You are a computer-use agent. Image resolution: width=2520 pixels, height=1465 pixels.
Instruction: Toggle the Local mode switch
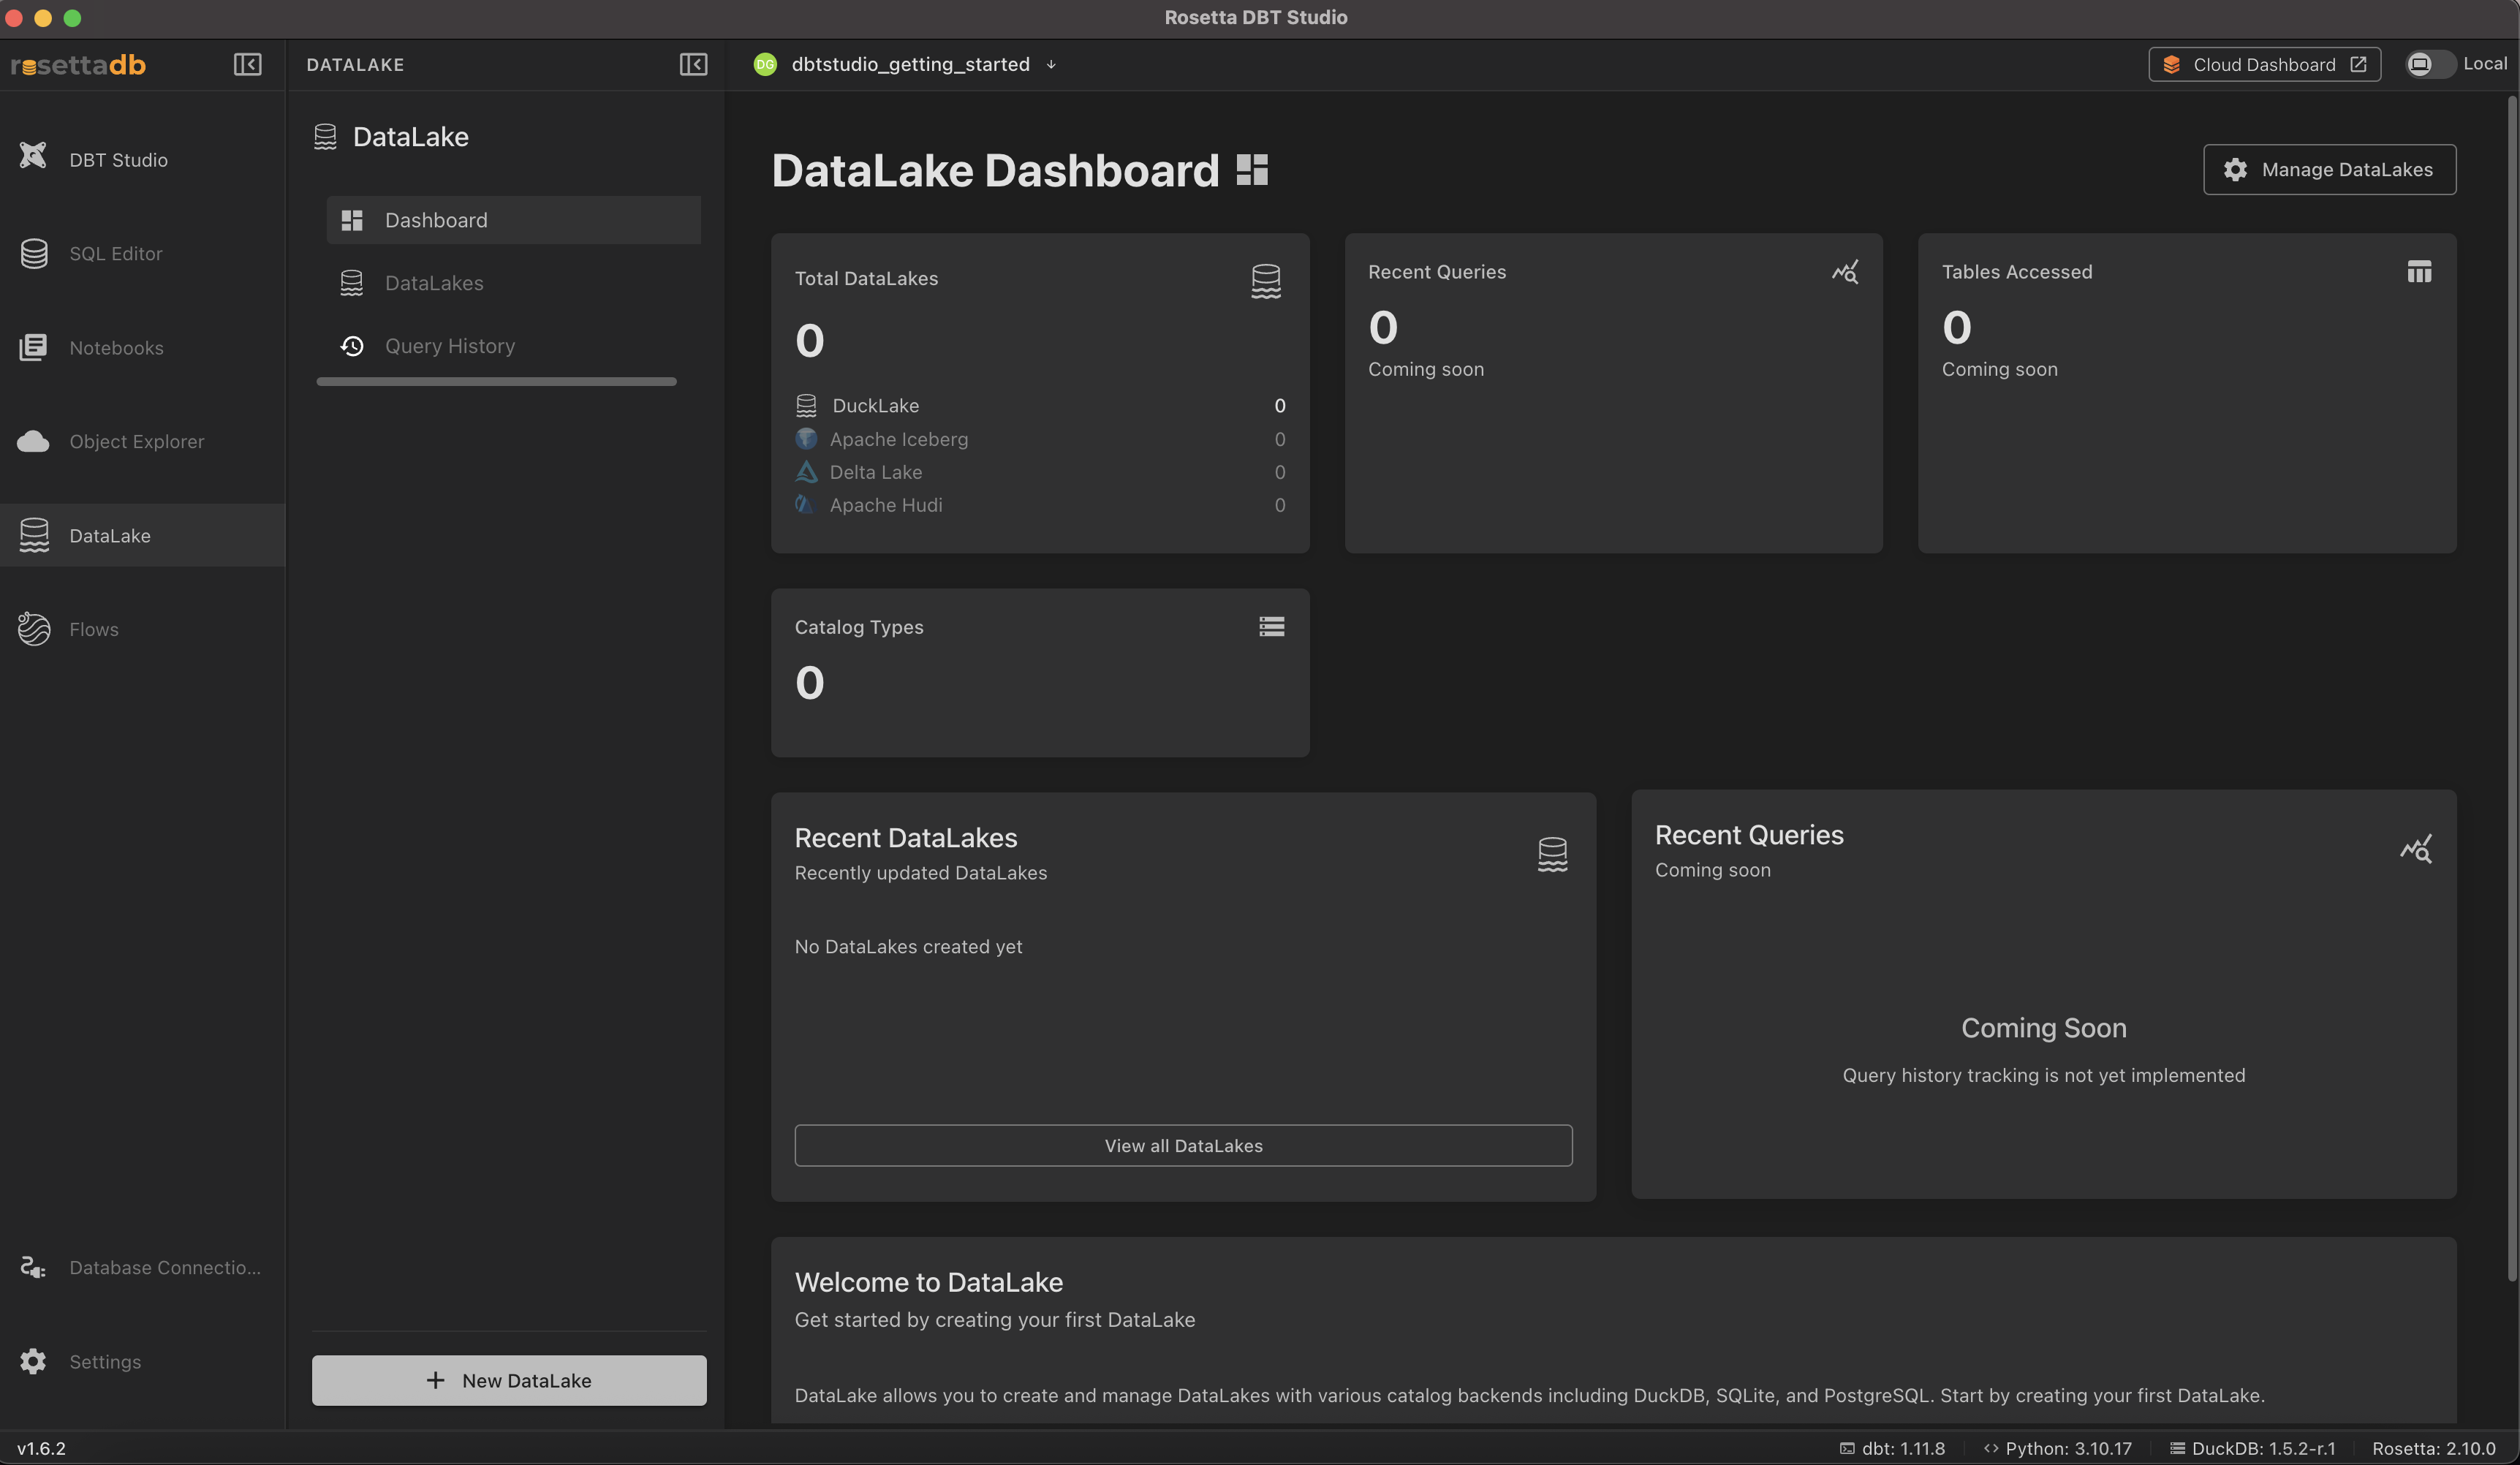[x=2429, y=64]
